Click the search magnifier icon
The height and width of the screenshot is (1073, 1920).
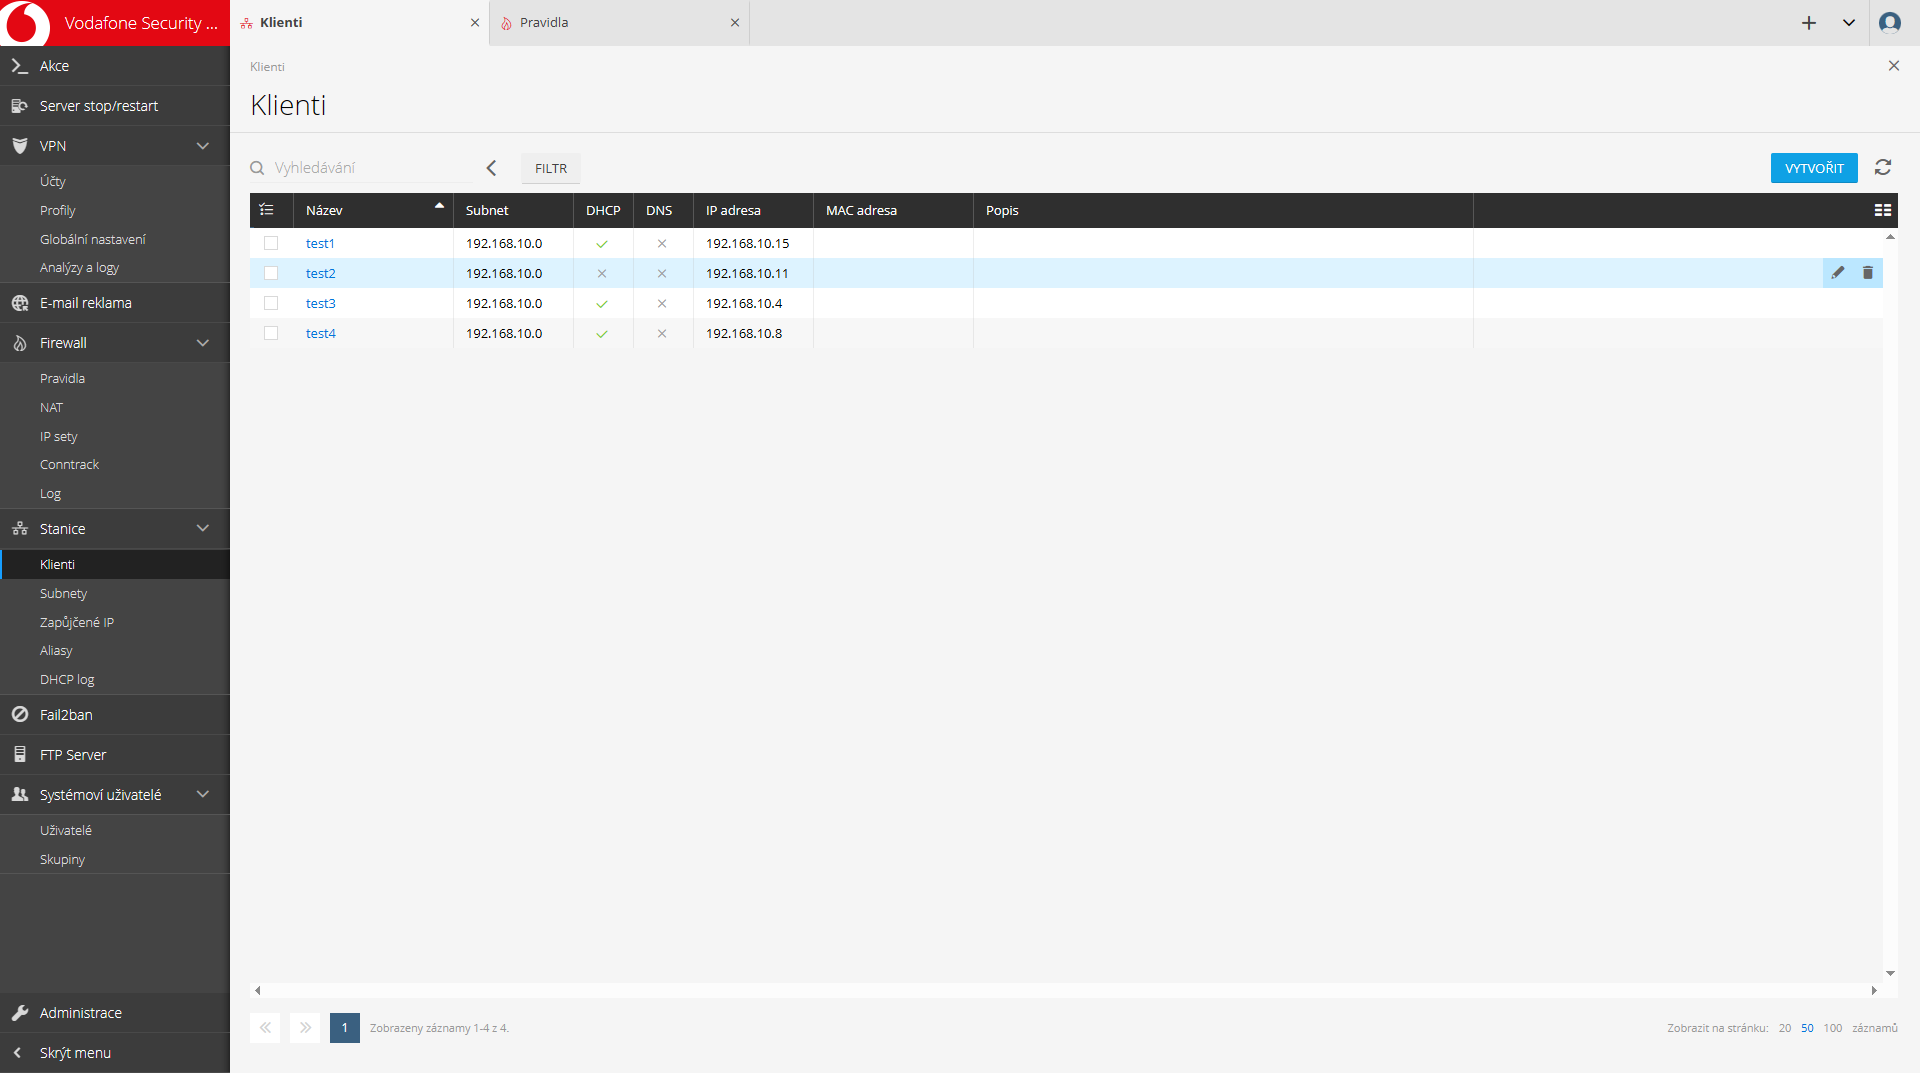tap(257, 168)
